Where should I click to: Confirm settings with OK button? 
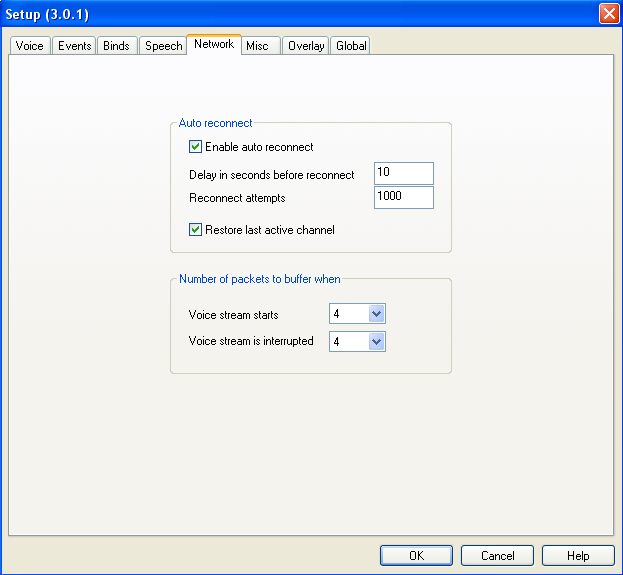coord(416,555)
